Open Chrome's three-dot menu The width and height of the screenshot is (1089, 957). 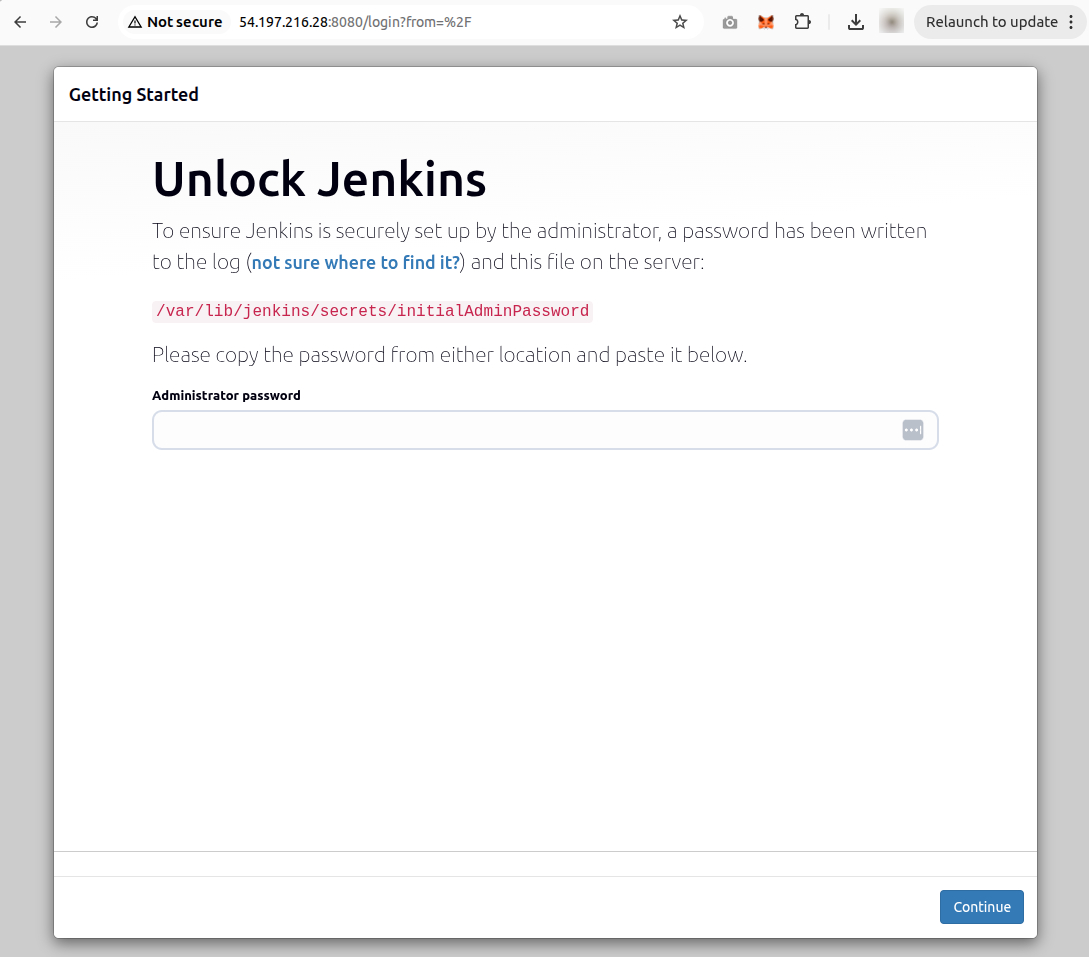pyautogui.click(x=1069, y=21)
